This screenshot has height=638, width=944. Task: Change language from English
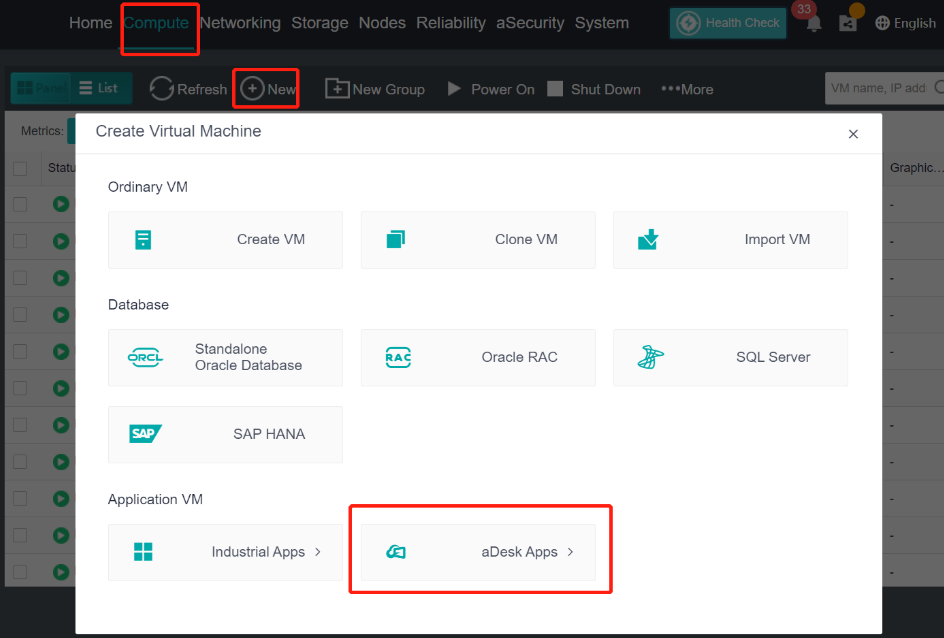coord(905,23)
